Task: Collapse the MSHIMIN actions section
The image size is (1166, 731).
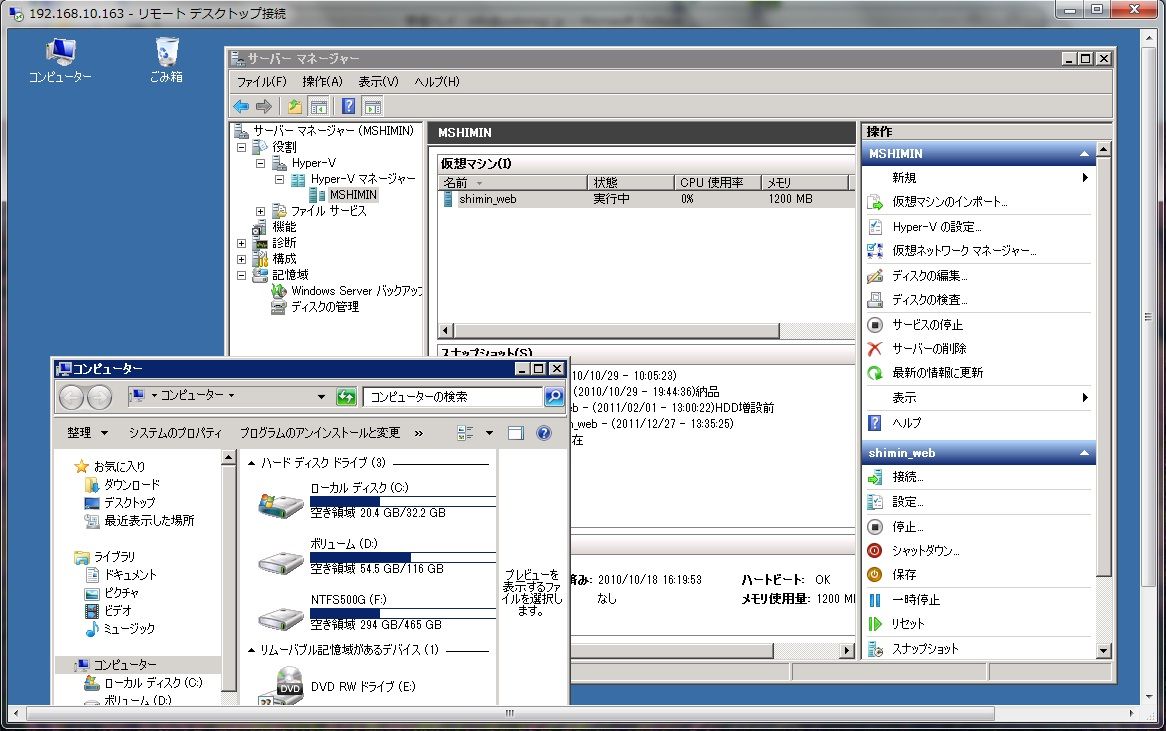Action: click(x=1084, y=154)
